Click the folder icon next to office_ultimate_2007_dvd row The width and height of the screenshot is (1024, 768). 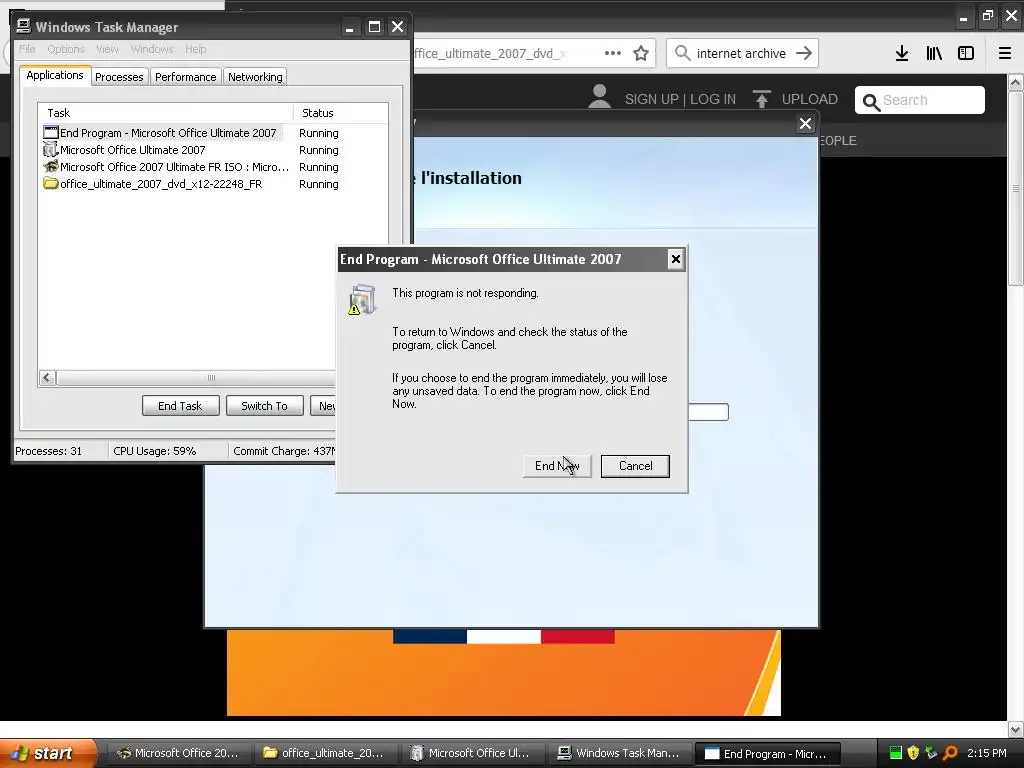(x=50, y=183)
